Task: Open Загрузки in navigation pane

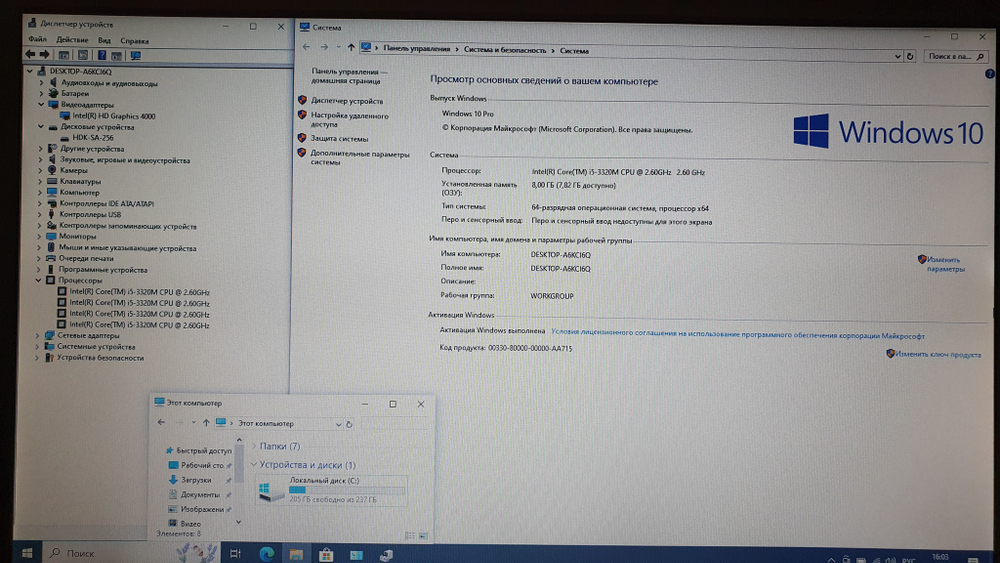Action: point(195,480)
